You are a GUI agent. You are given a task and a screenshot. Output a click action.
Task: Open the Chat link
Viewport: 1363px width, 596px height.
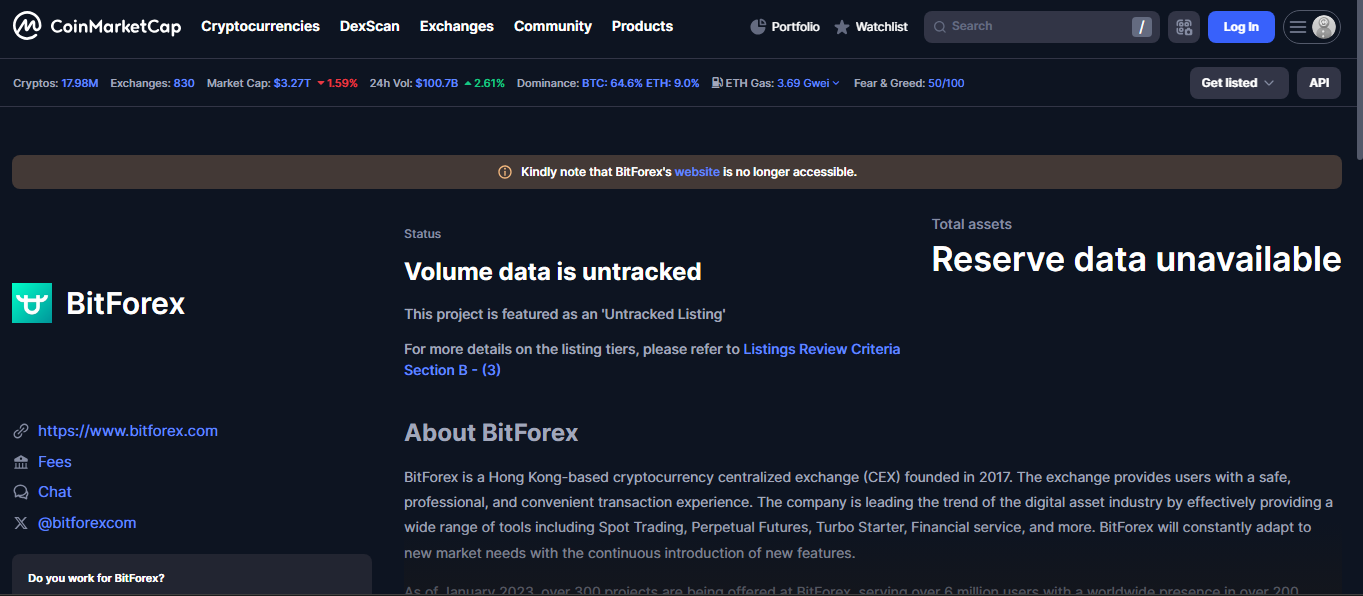pos(55,492)
